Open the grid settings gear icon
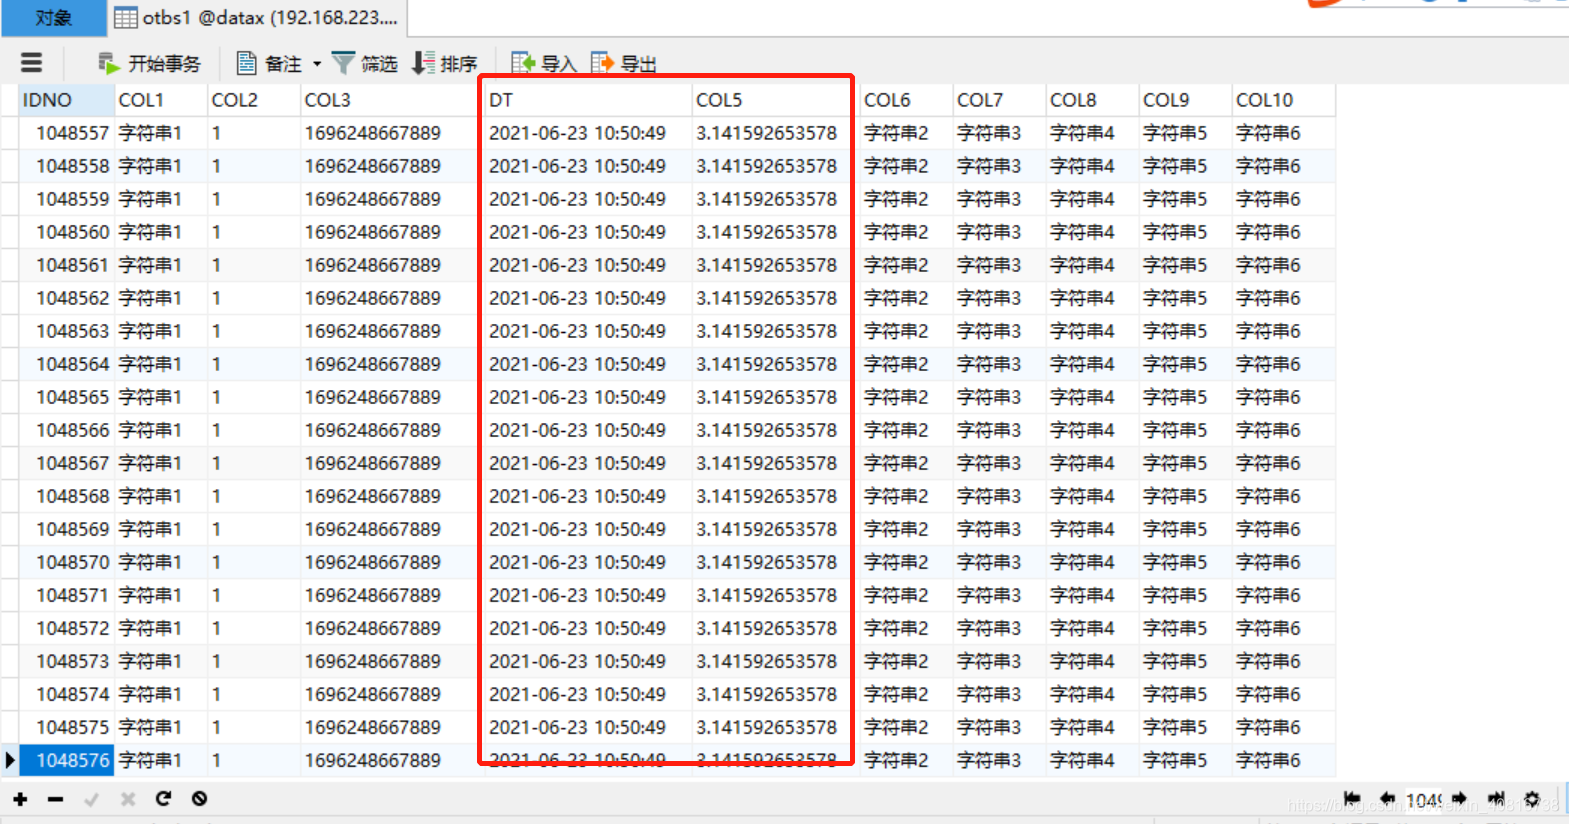This screenshot has height=824, width=1569. [x=1533, y=799]
